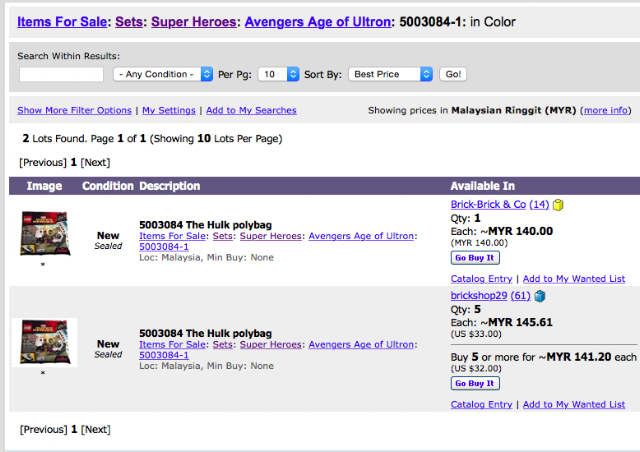Click Add to My Searches link
The height and width of the screenshot is (452, 640).
[x=251, y=110]
